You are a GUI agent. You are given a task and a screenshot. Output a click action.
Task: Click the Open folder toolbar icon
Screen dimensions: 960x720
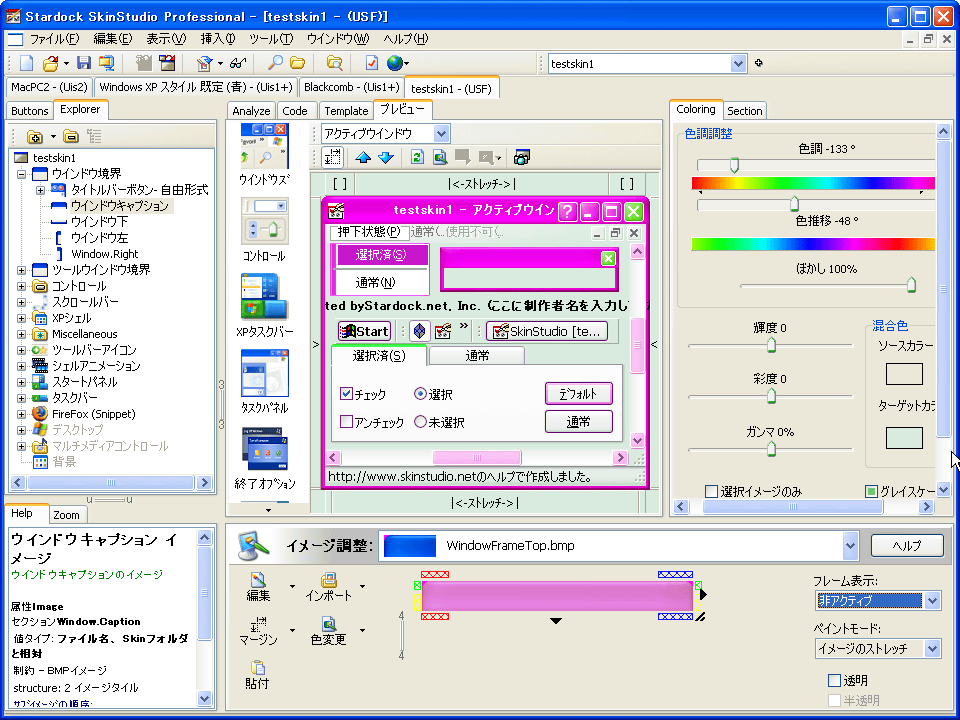[x=50, y=62]
